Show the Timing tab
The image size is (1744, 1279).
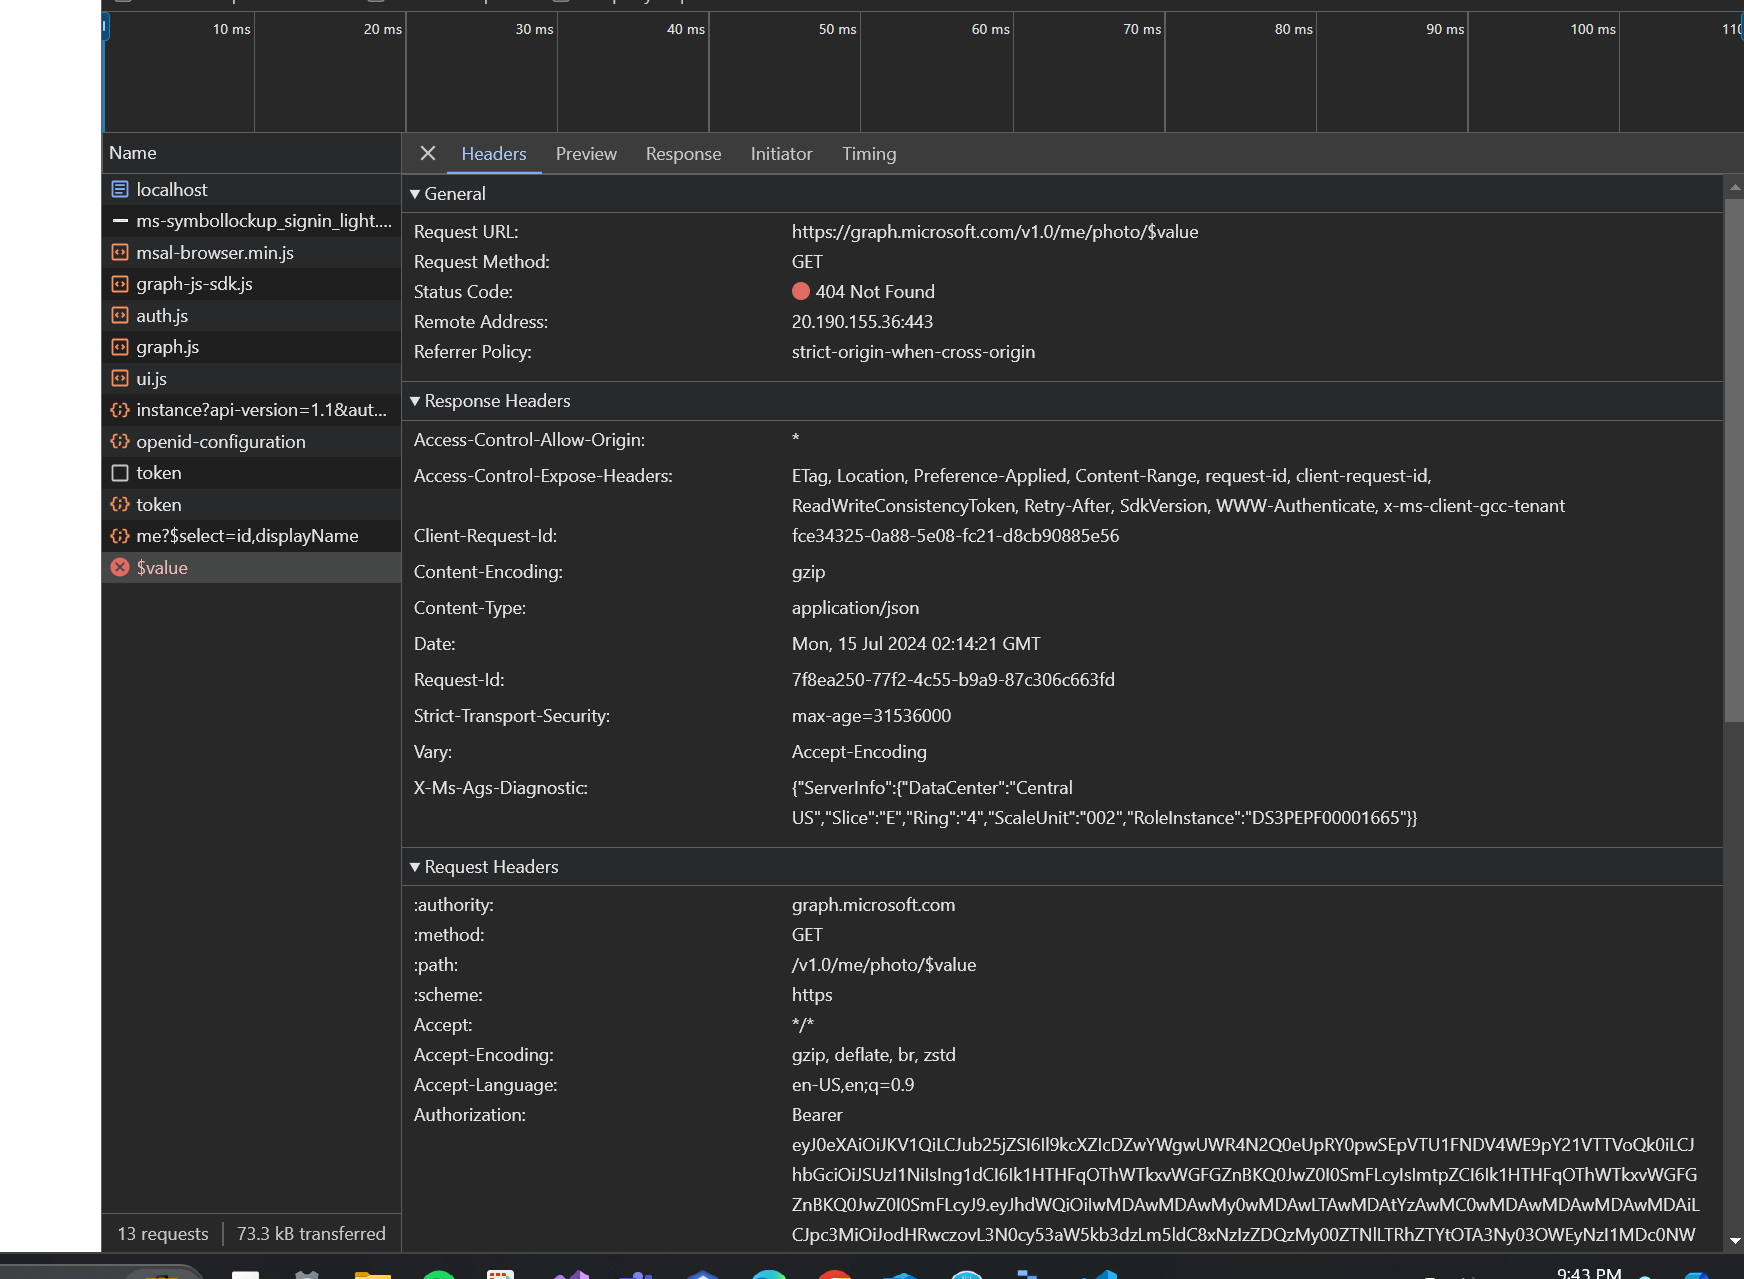pyautogui.click(x=869, y=154)
